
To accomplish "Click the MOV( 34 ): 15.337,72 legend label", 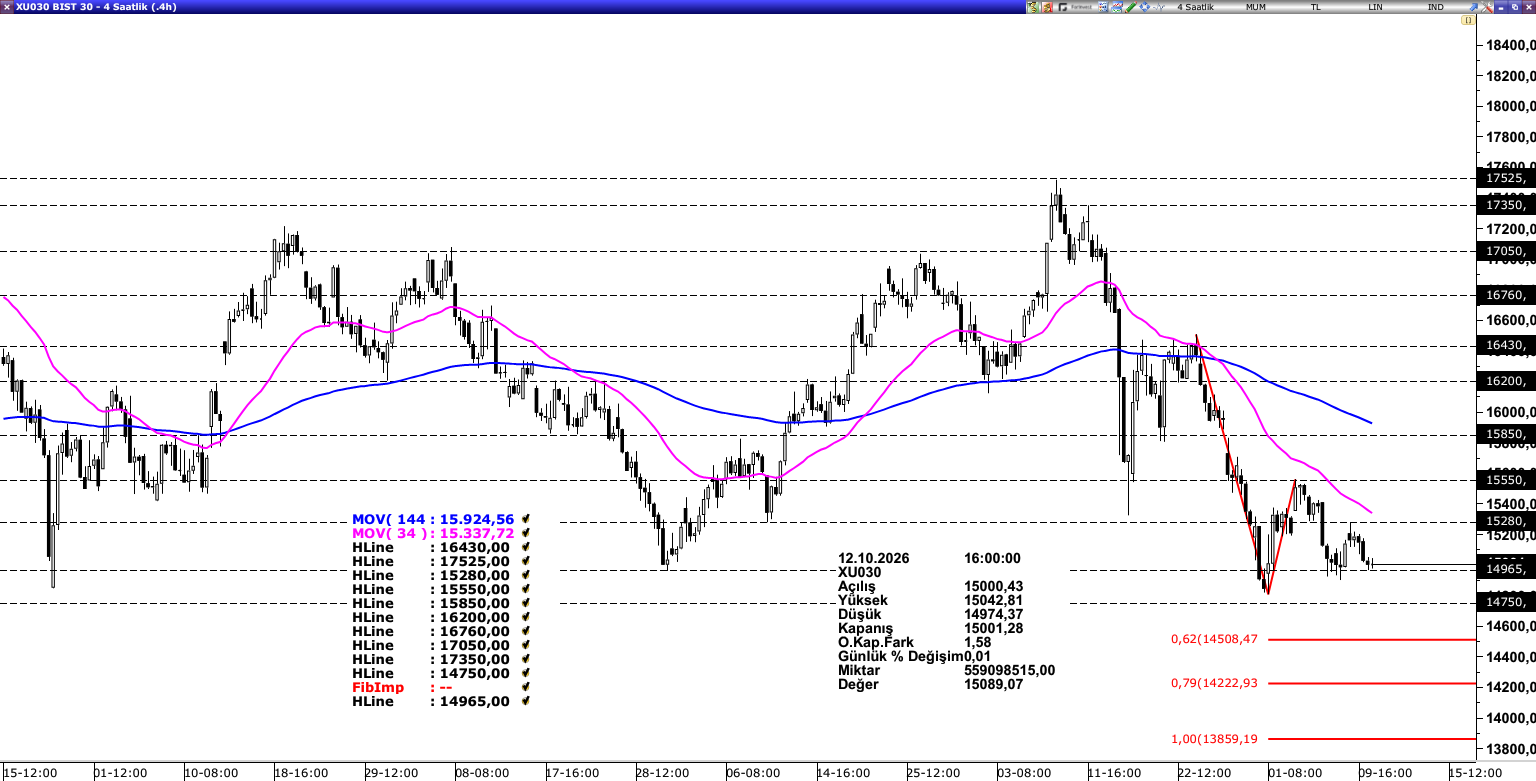I will click(x=433, y=534).
